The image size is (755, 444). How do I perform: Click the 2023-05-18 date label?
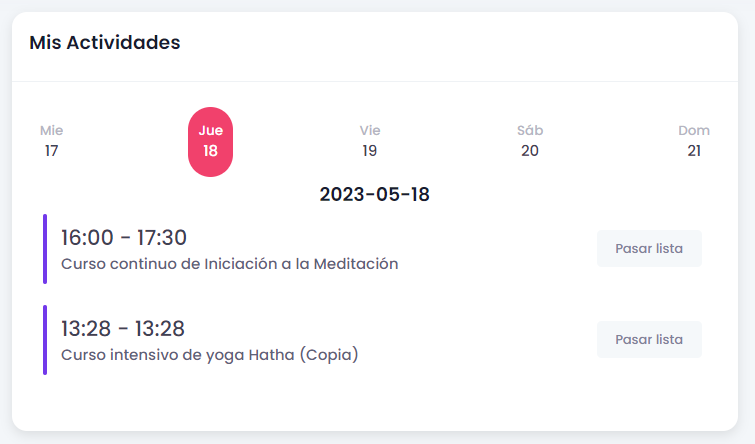tap(375, 194)
